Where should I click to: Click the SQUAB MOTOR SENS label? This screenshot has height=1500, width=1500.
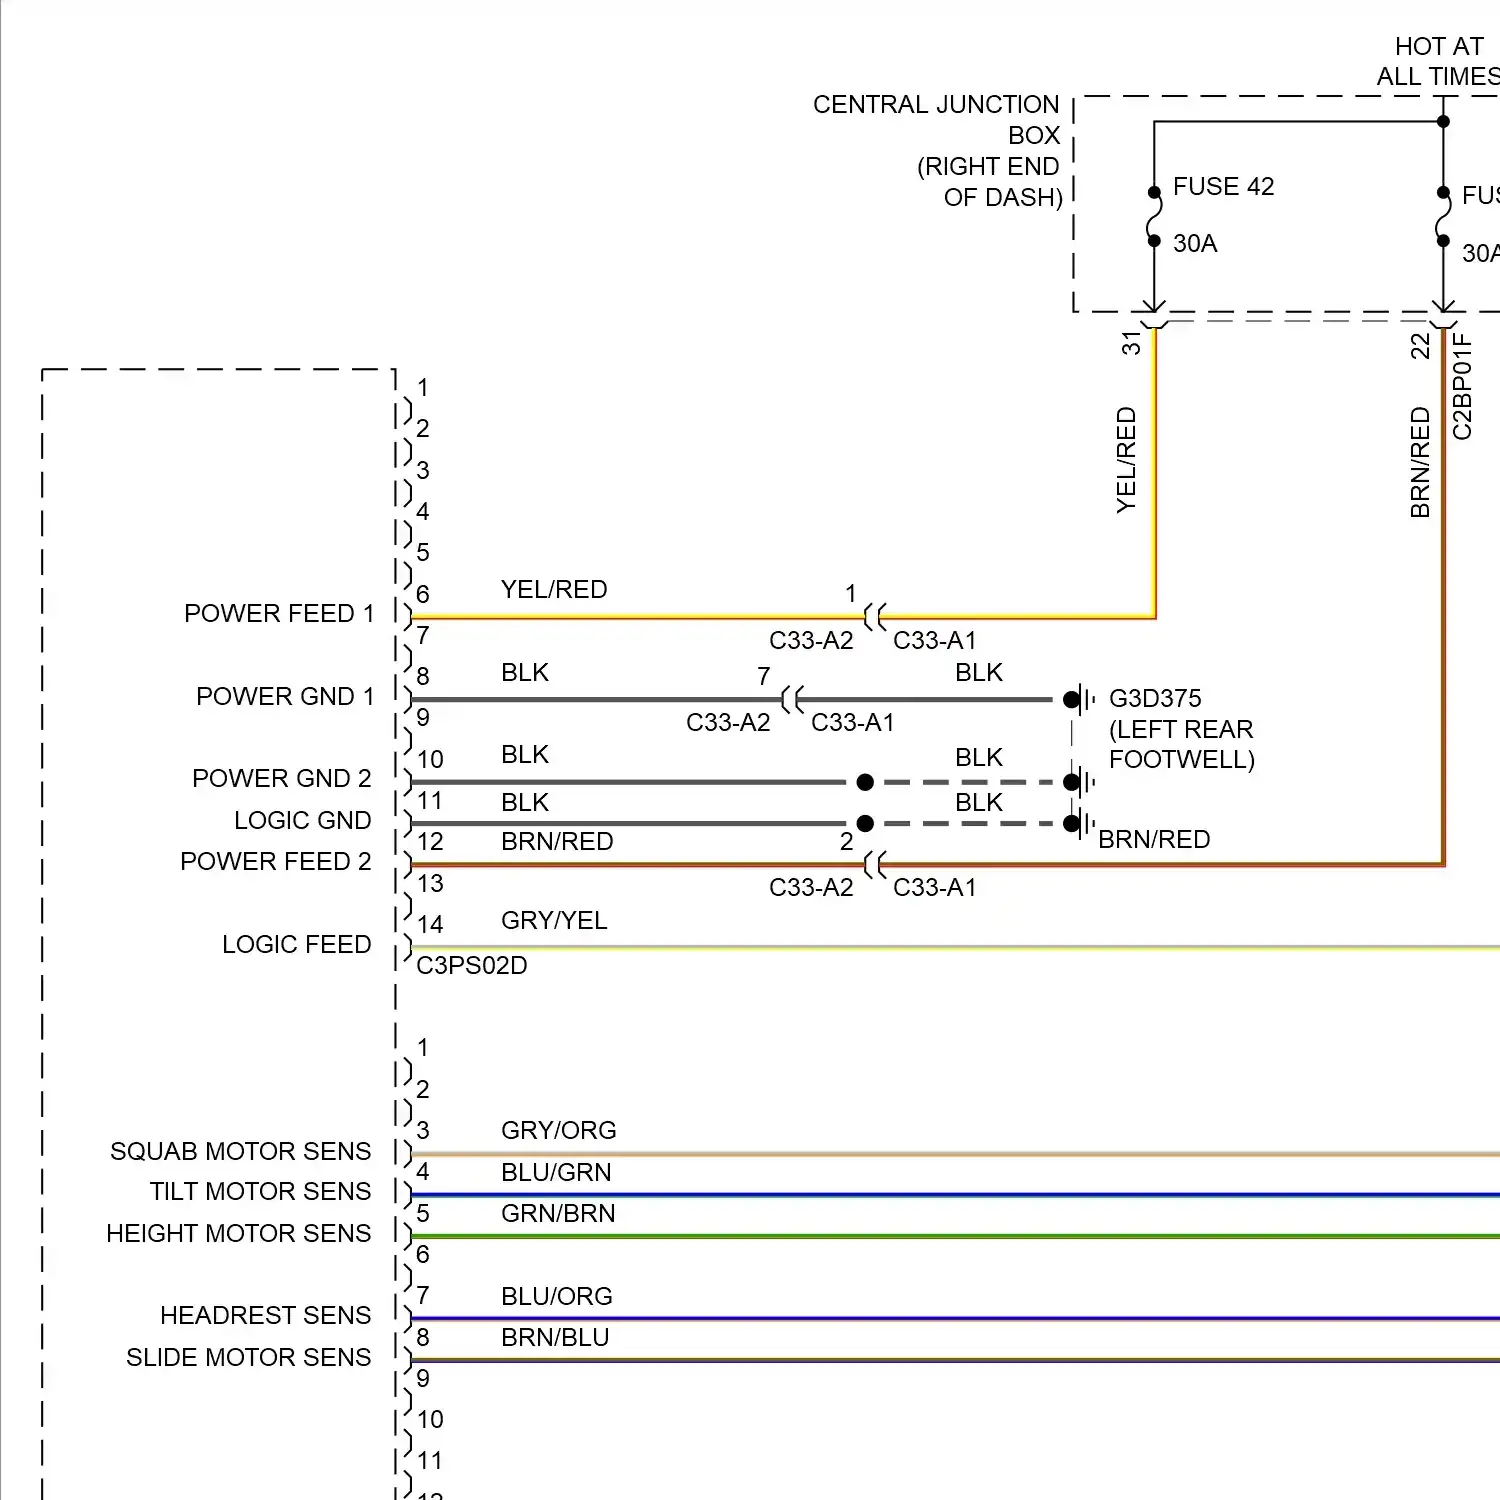tap(240, 1151)
